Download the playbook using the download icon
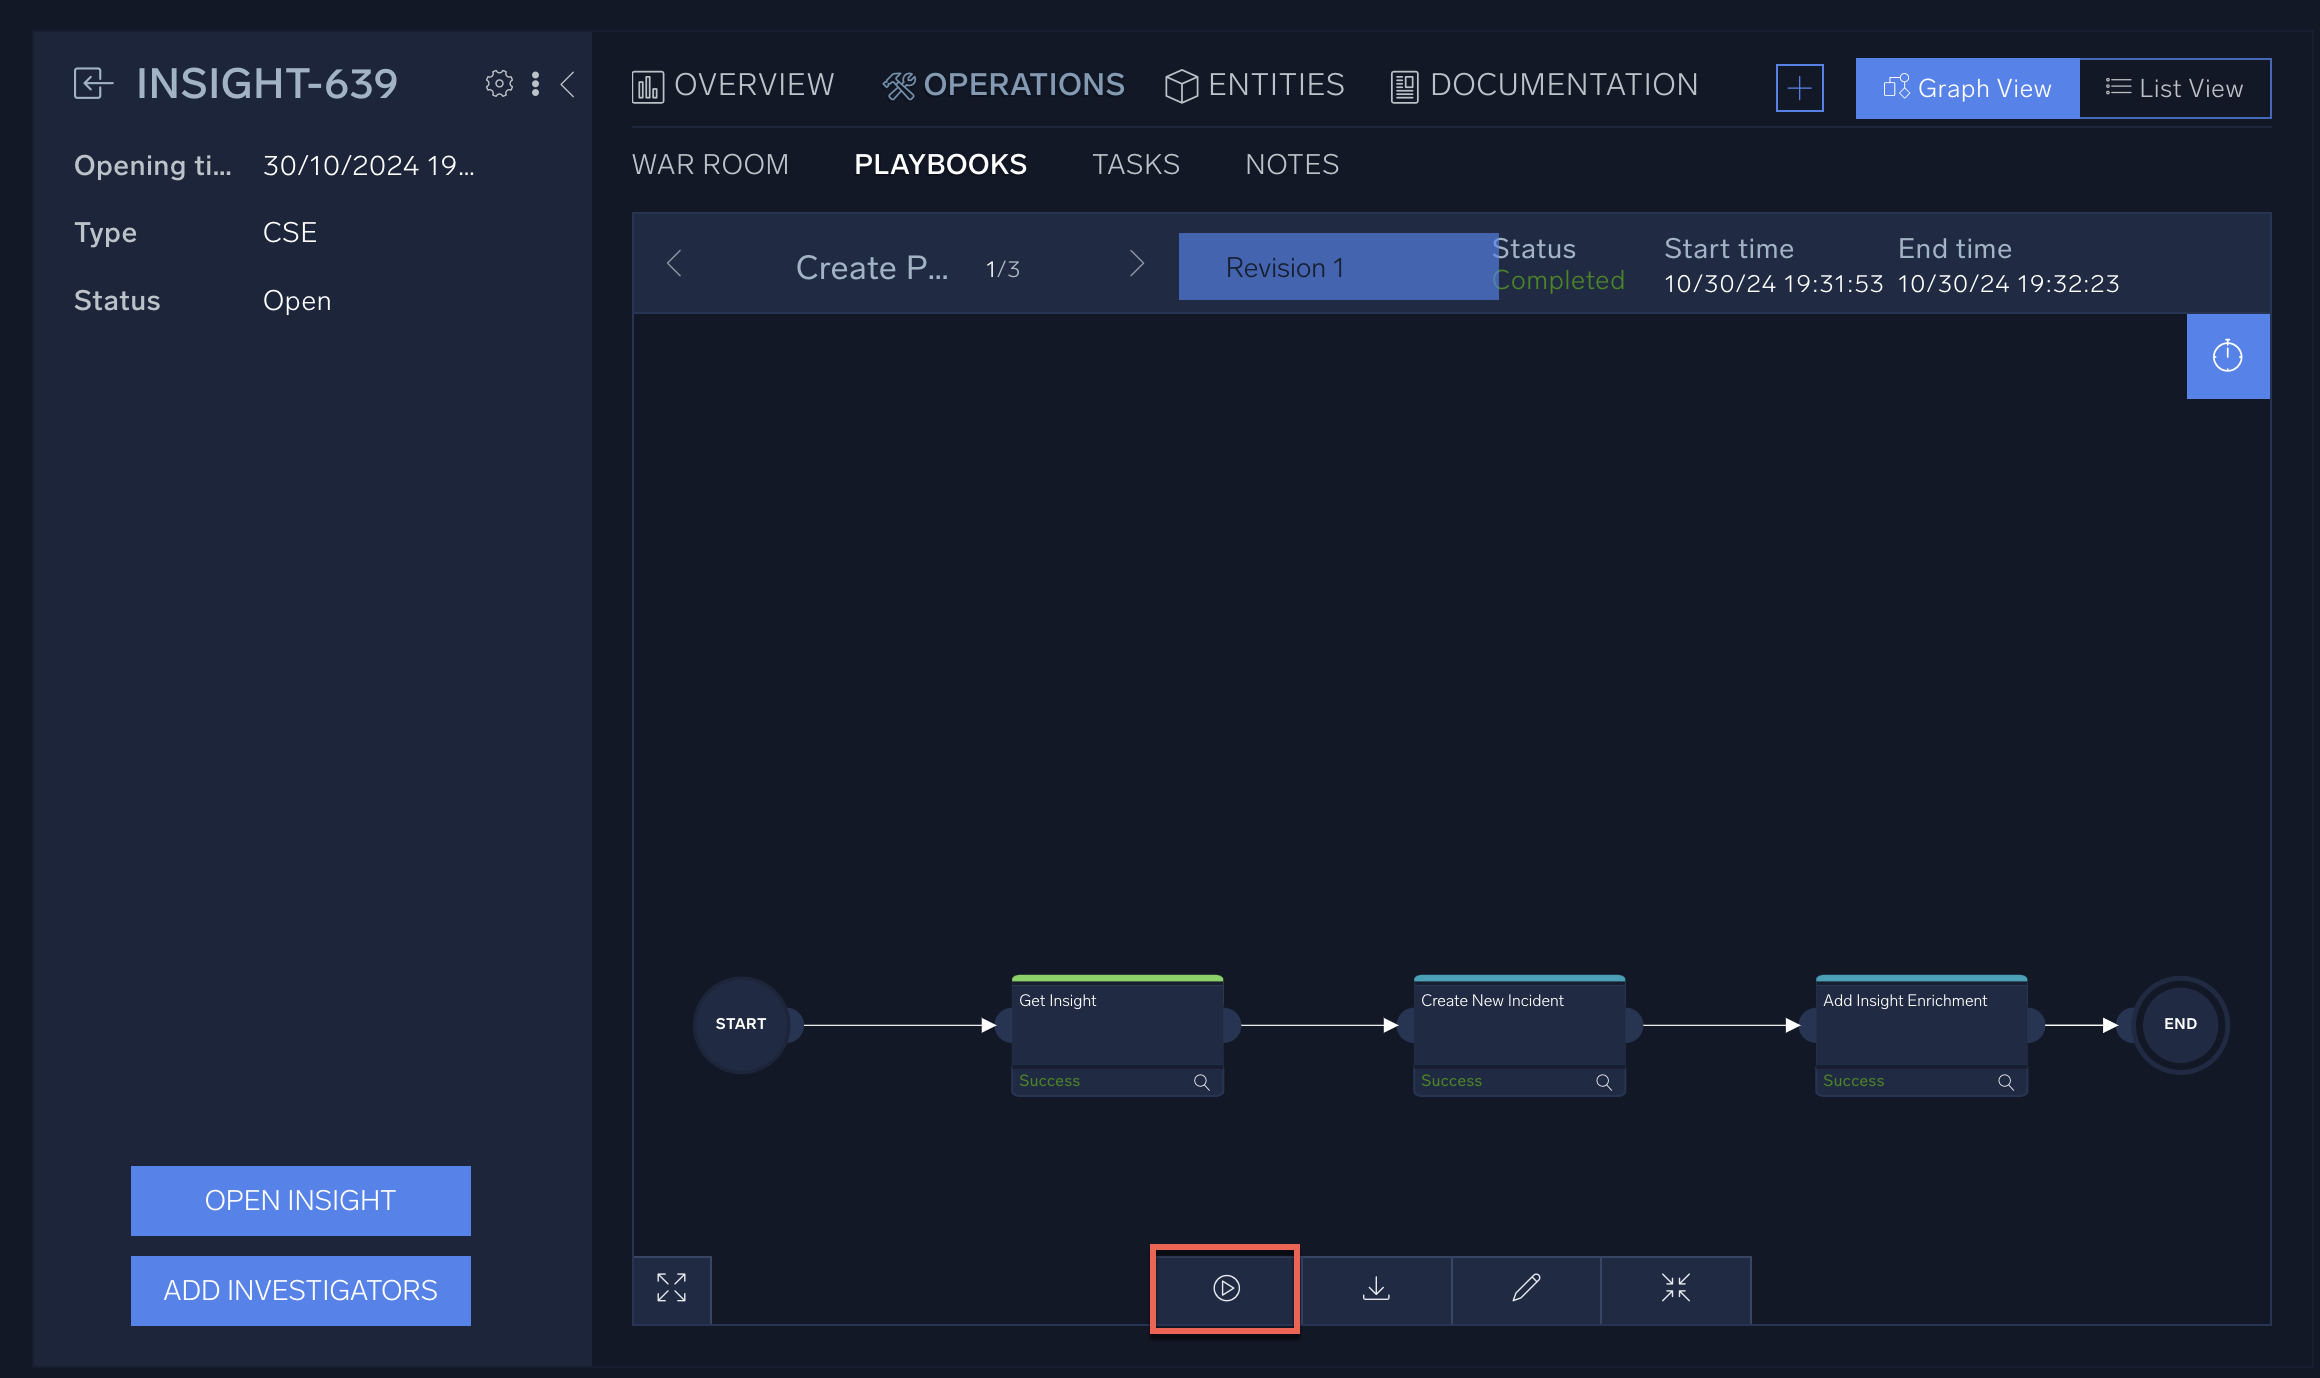The image size is (2320, 1378). pyautogui.click(x=1376, y=1289)
